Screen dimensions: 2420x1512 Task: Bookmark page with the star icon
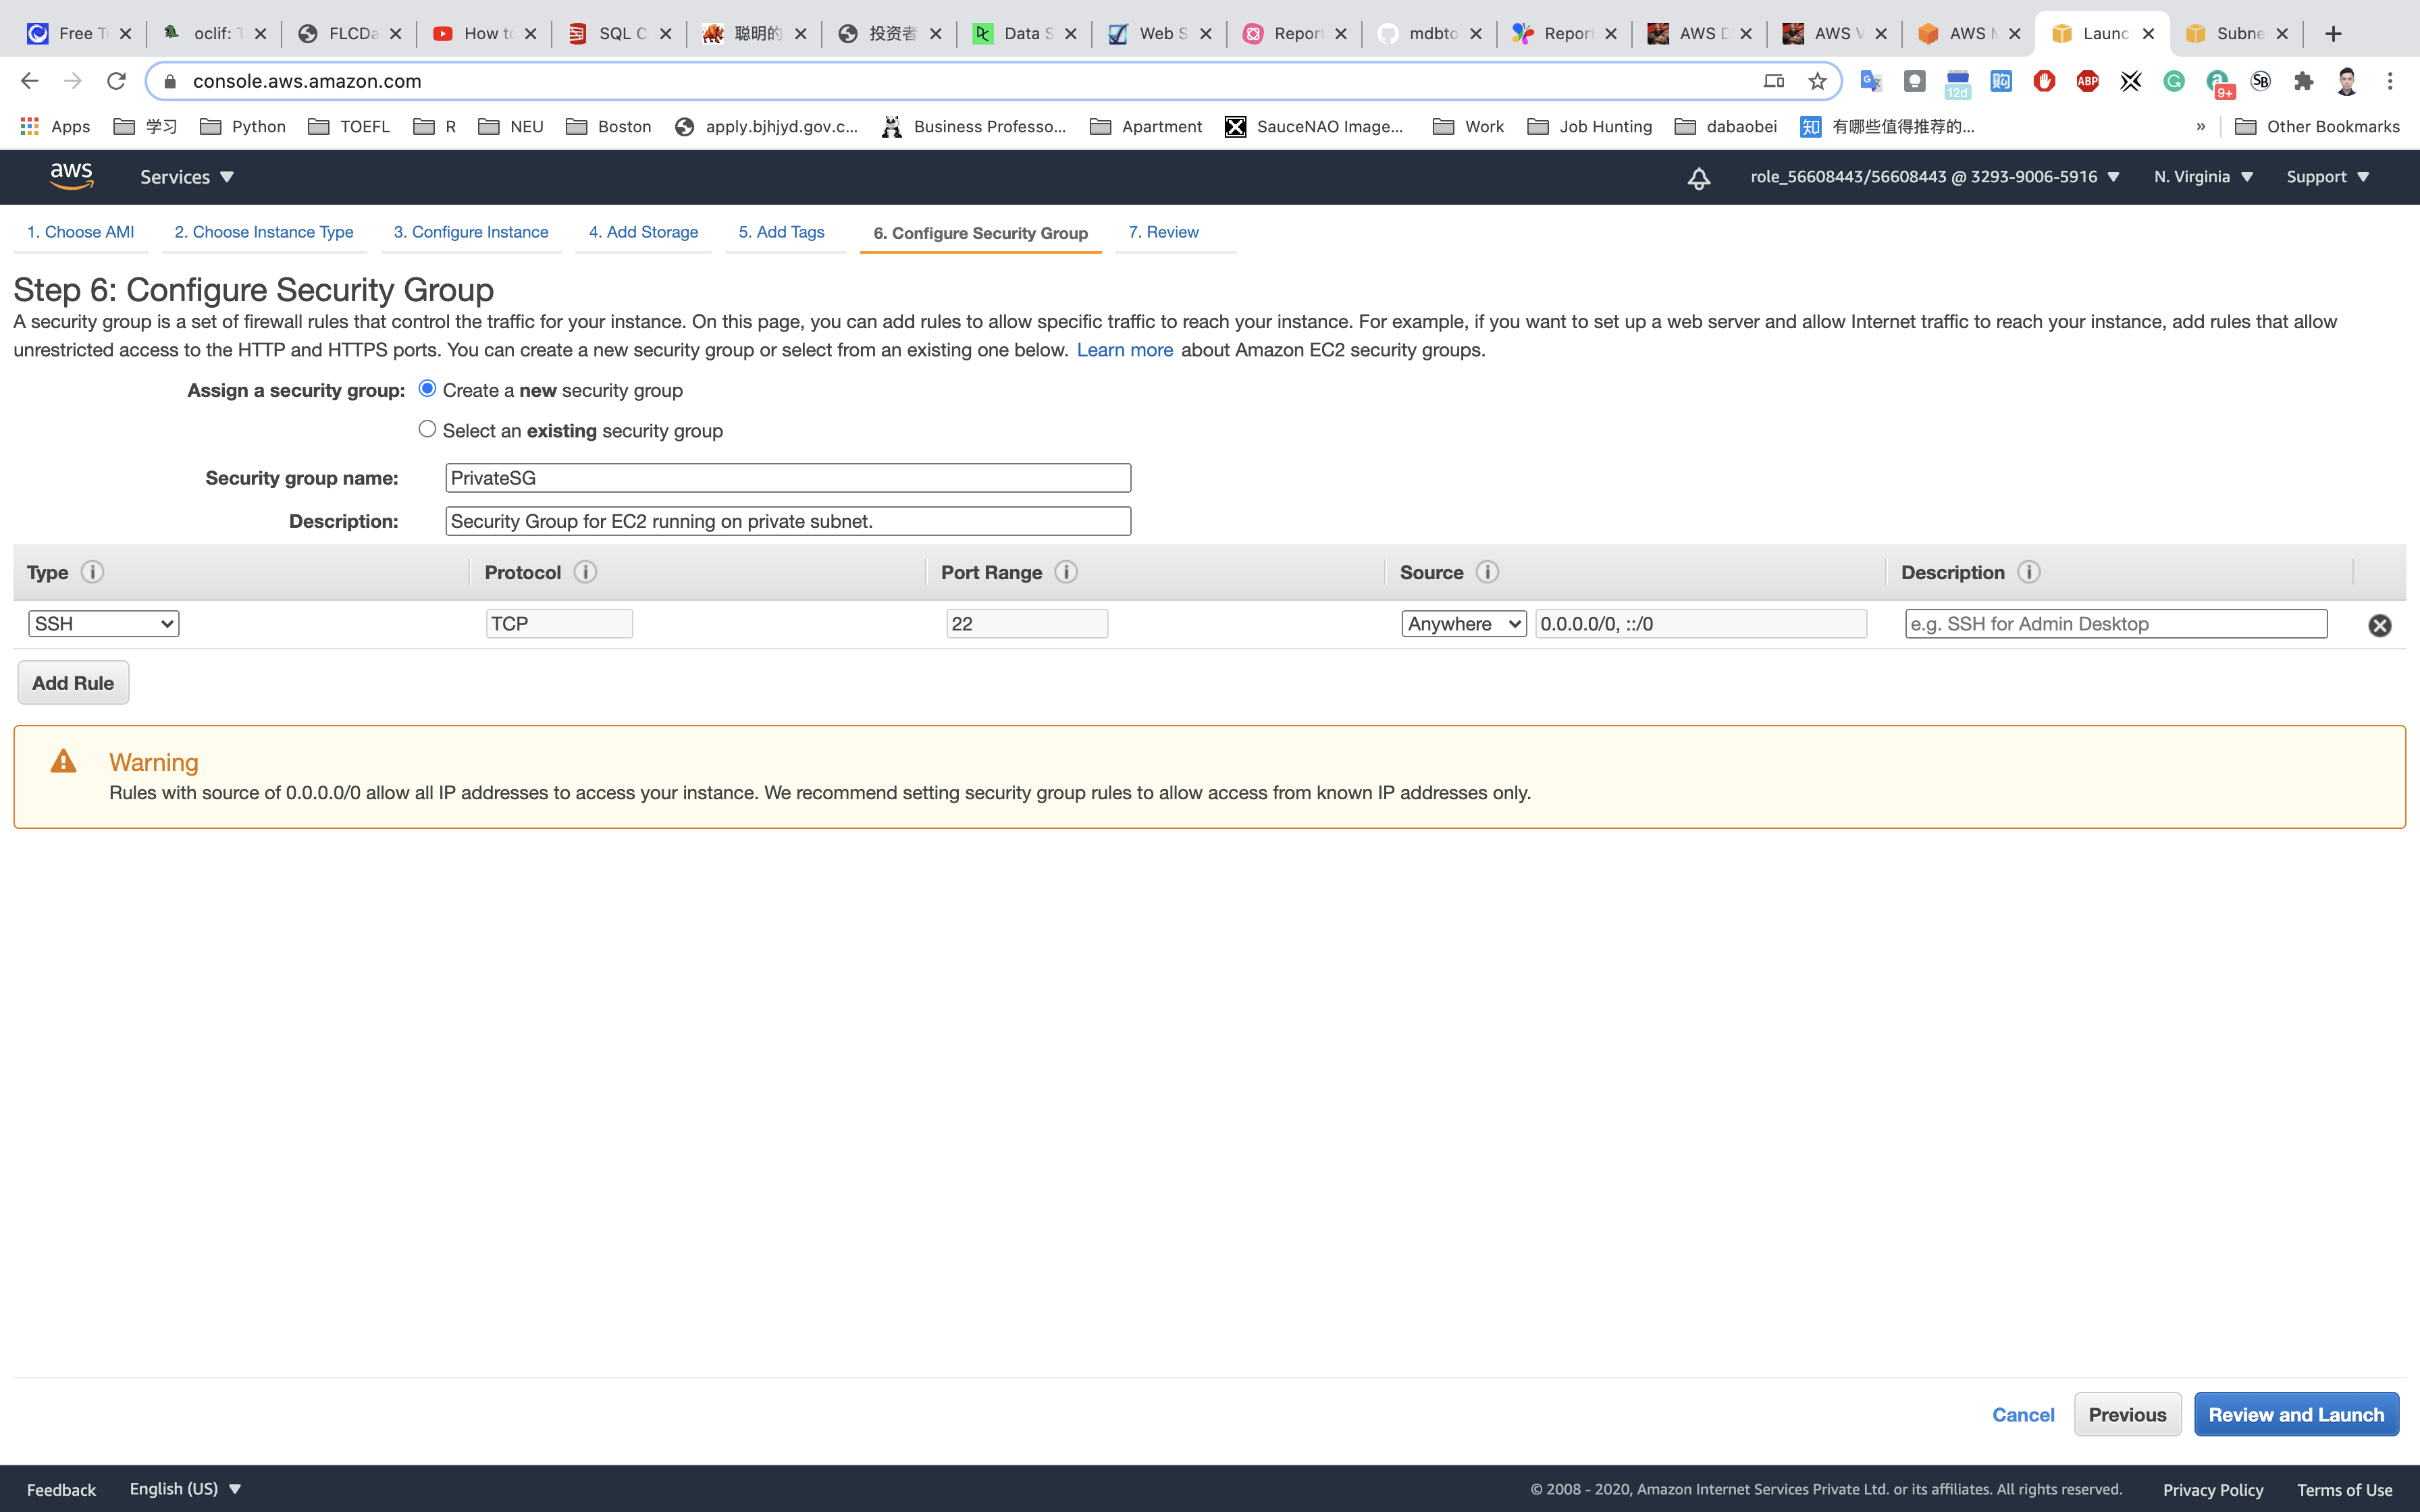pyautogui.click(x=1817, y=81)
